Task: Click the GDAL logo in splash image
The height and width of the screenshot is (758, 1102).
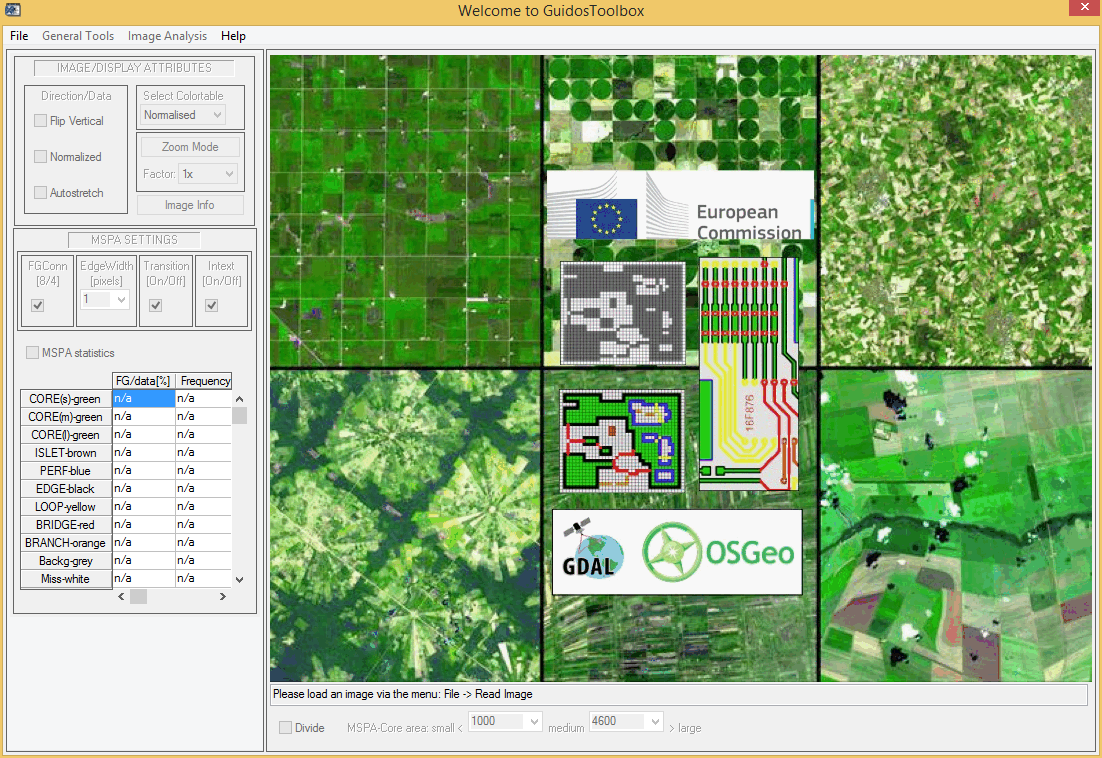Action: pos(592,551)
